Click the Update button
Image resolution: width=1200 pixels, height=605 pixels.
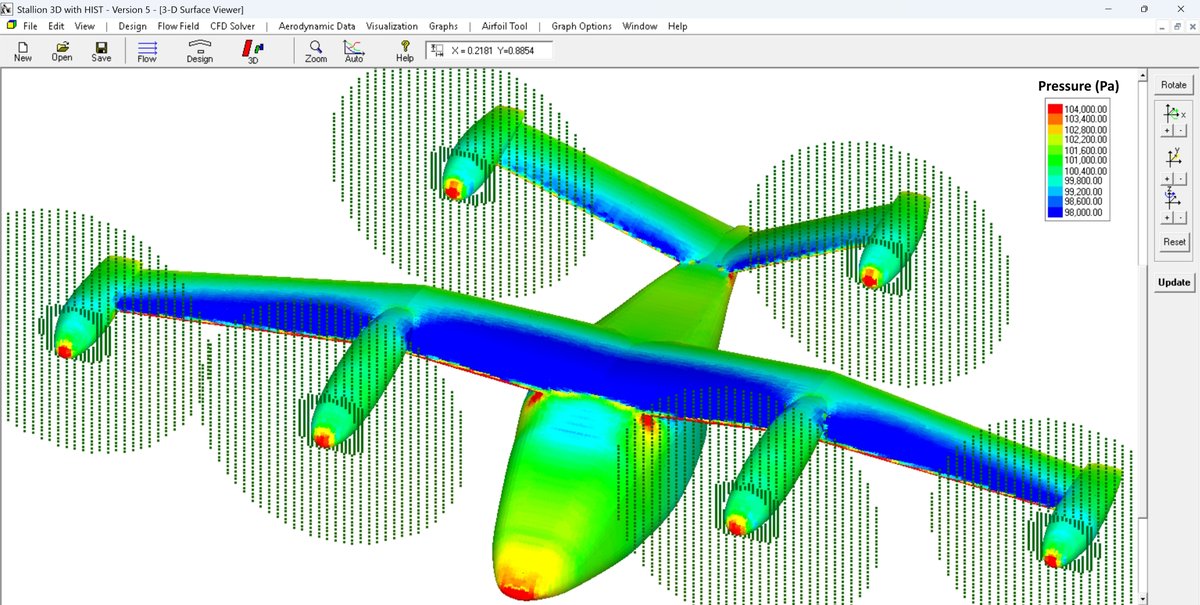point(1174,282)
